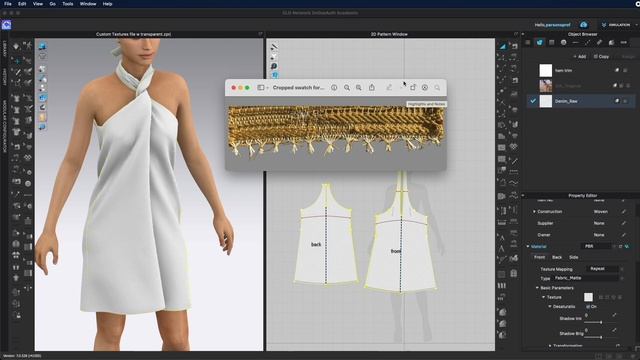Click the Copy button in Object Browser

point(601,56)
